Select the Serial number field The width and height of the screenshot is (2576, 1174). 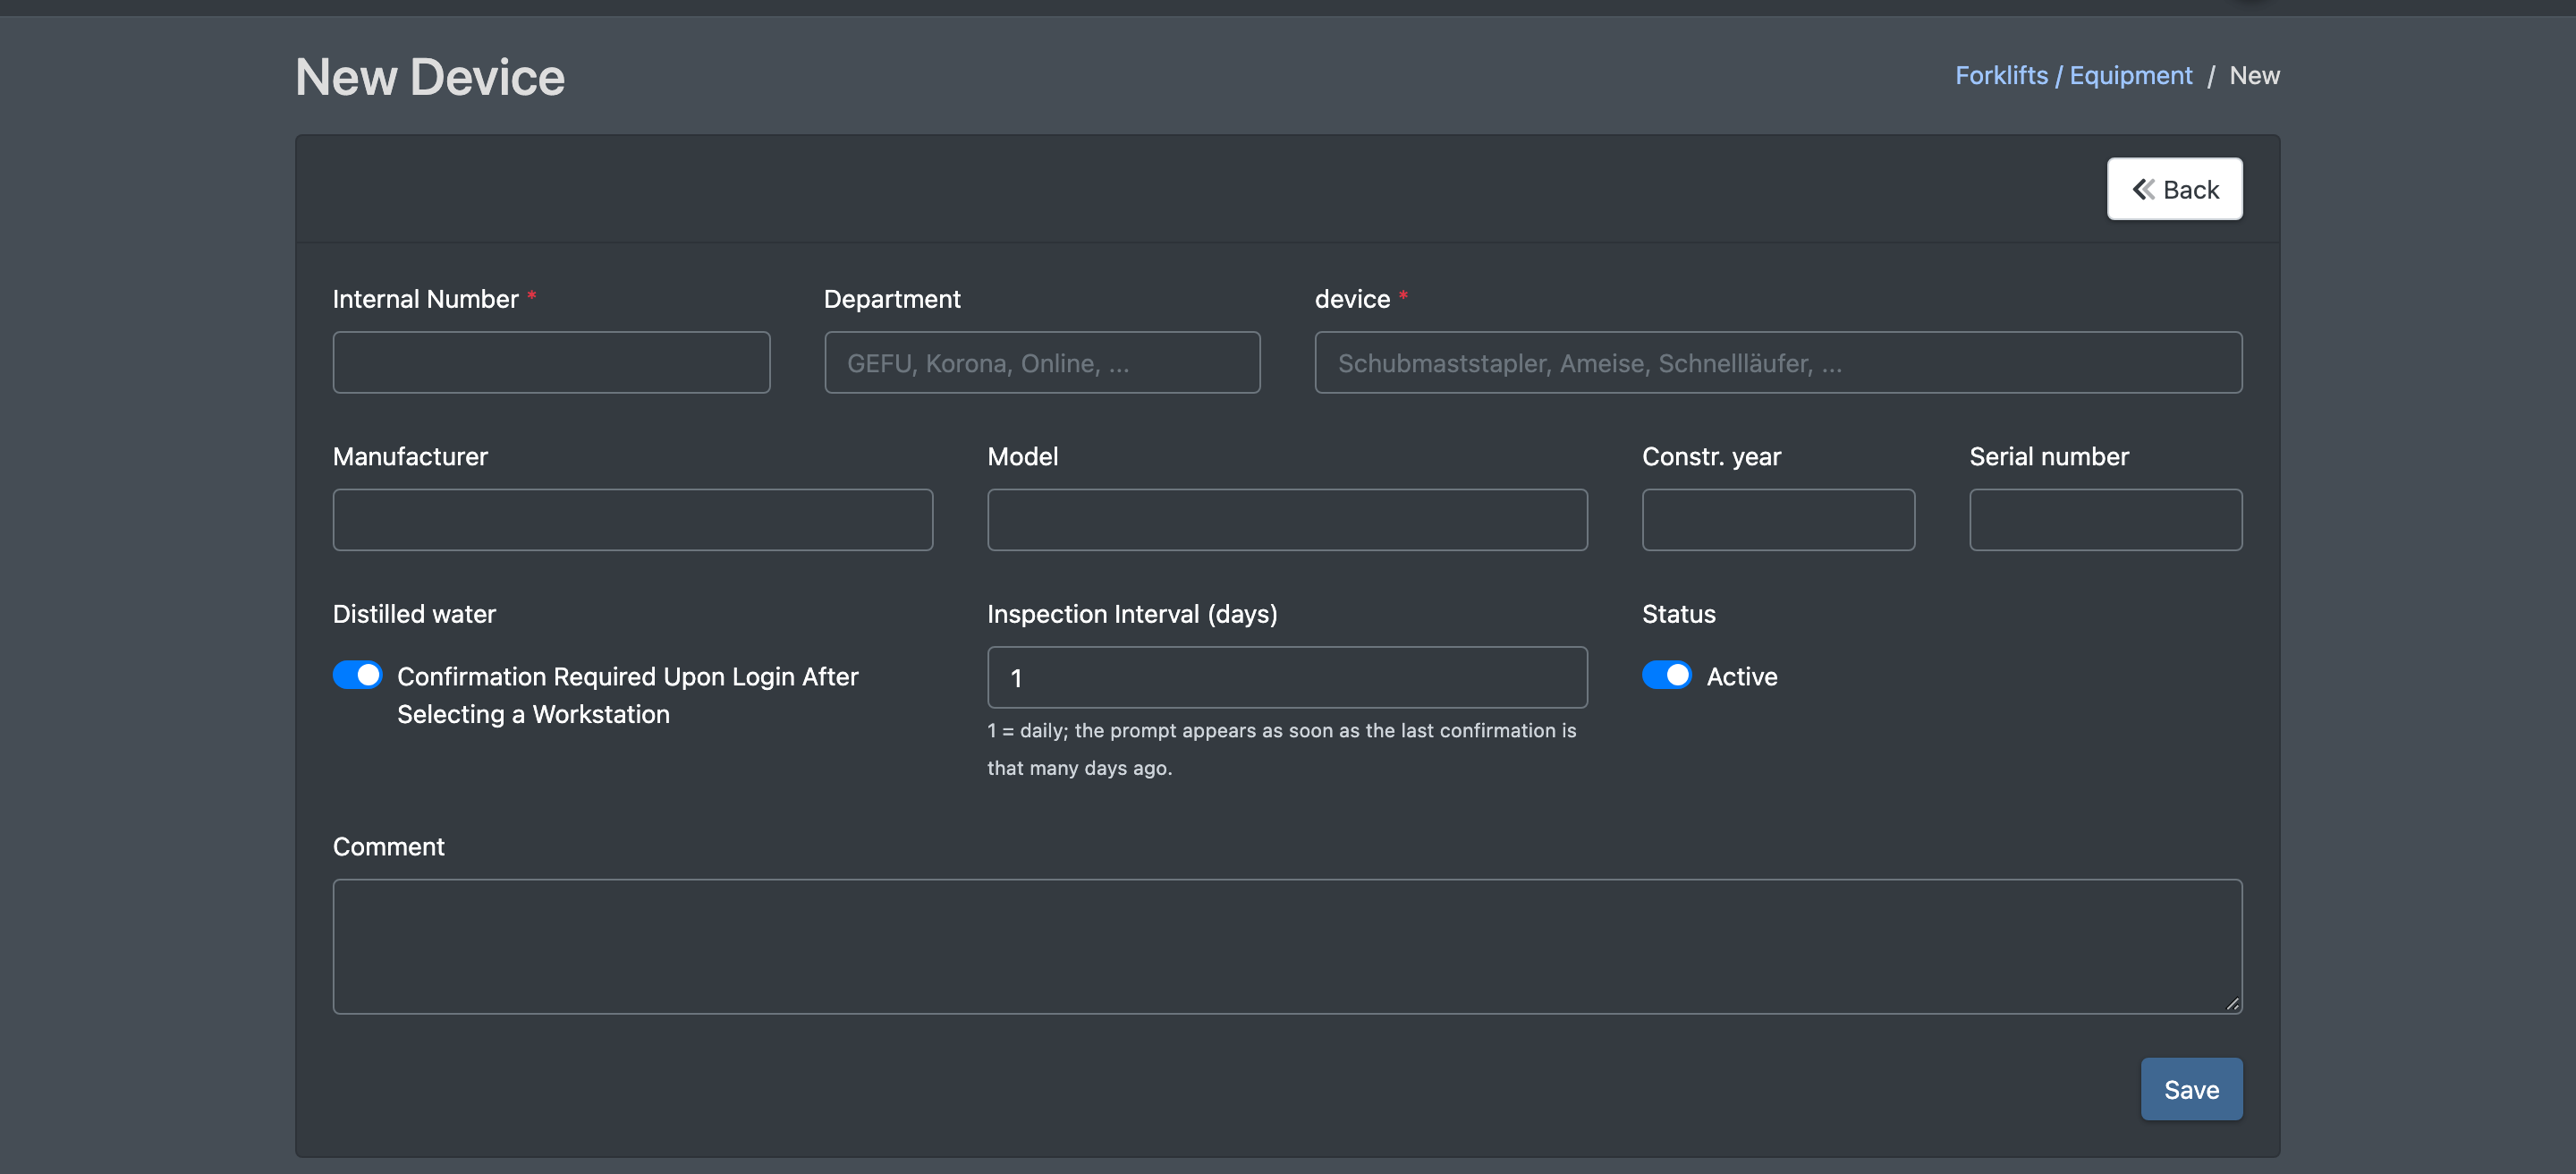pos(2105,519)
